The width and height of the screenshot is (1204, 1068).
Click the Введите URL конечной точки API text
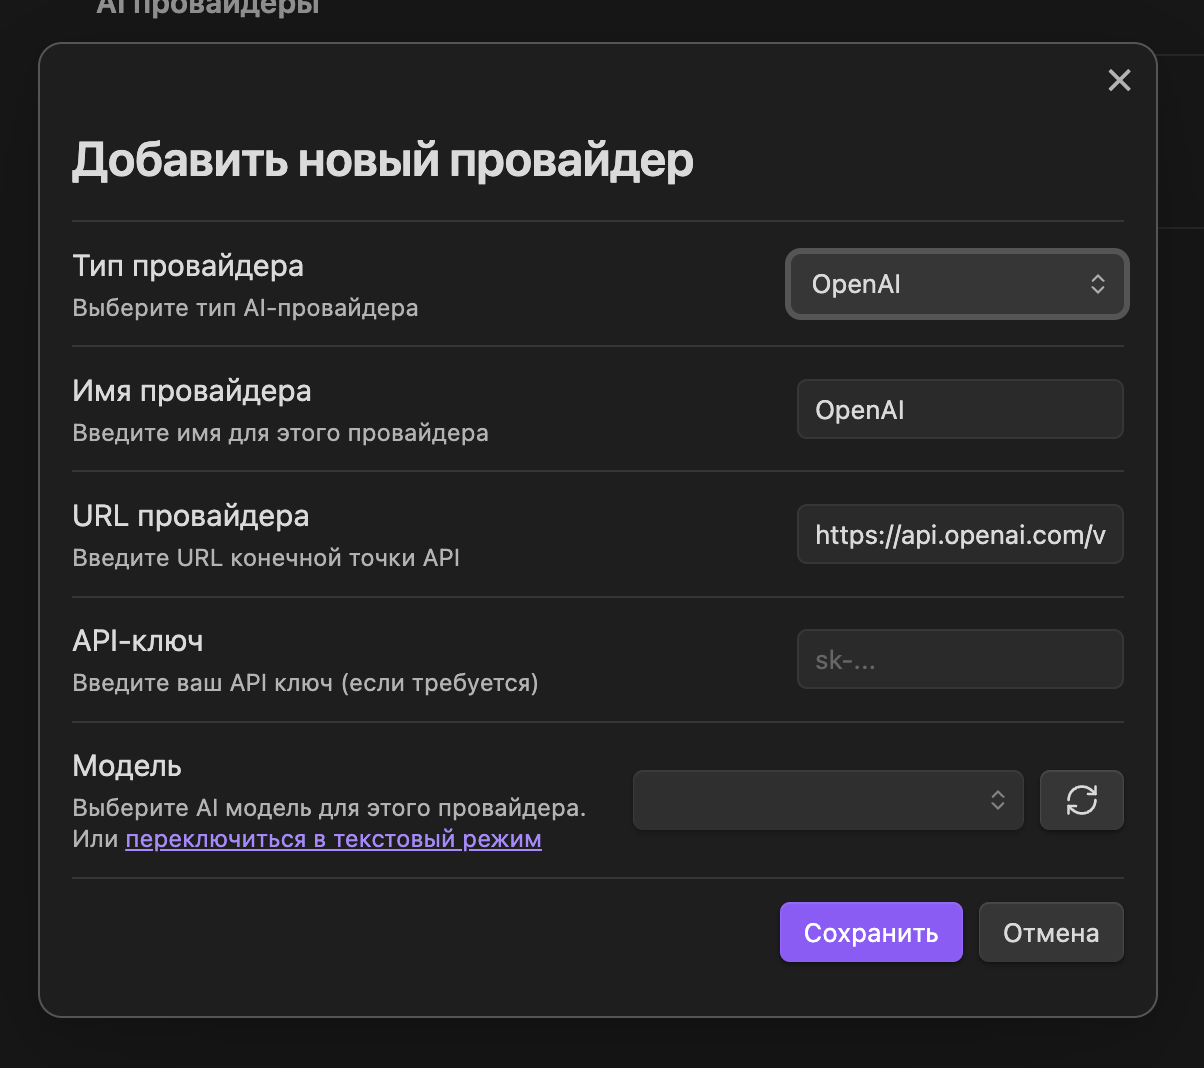266,558
